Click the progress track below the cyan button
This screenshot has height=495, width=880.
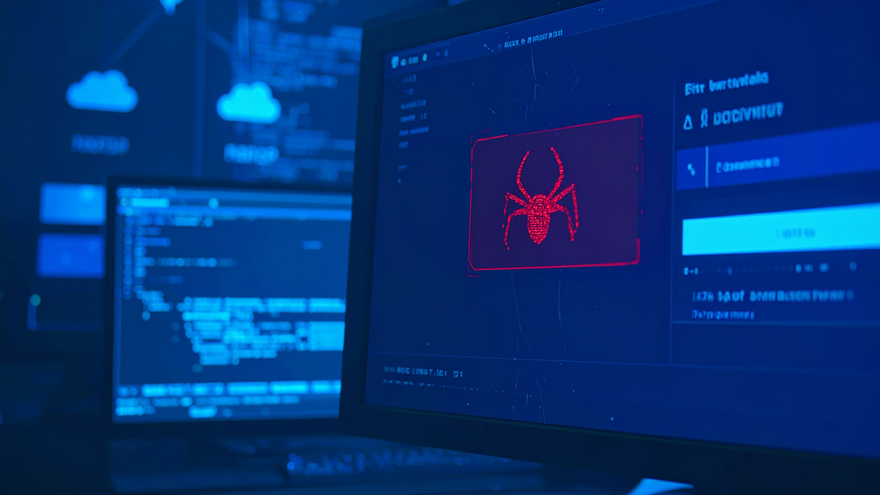coord(771,269)
